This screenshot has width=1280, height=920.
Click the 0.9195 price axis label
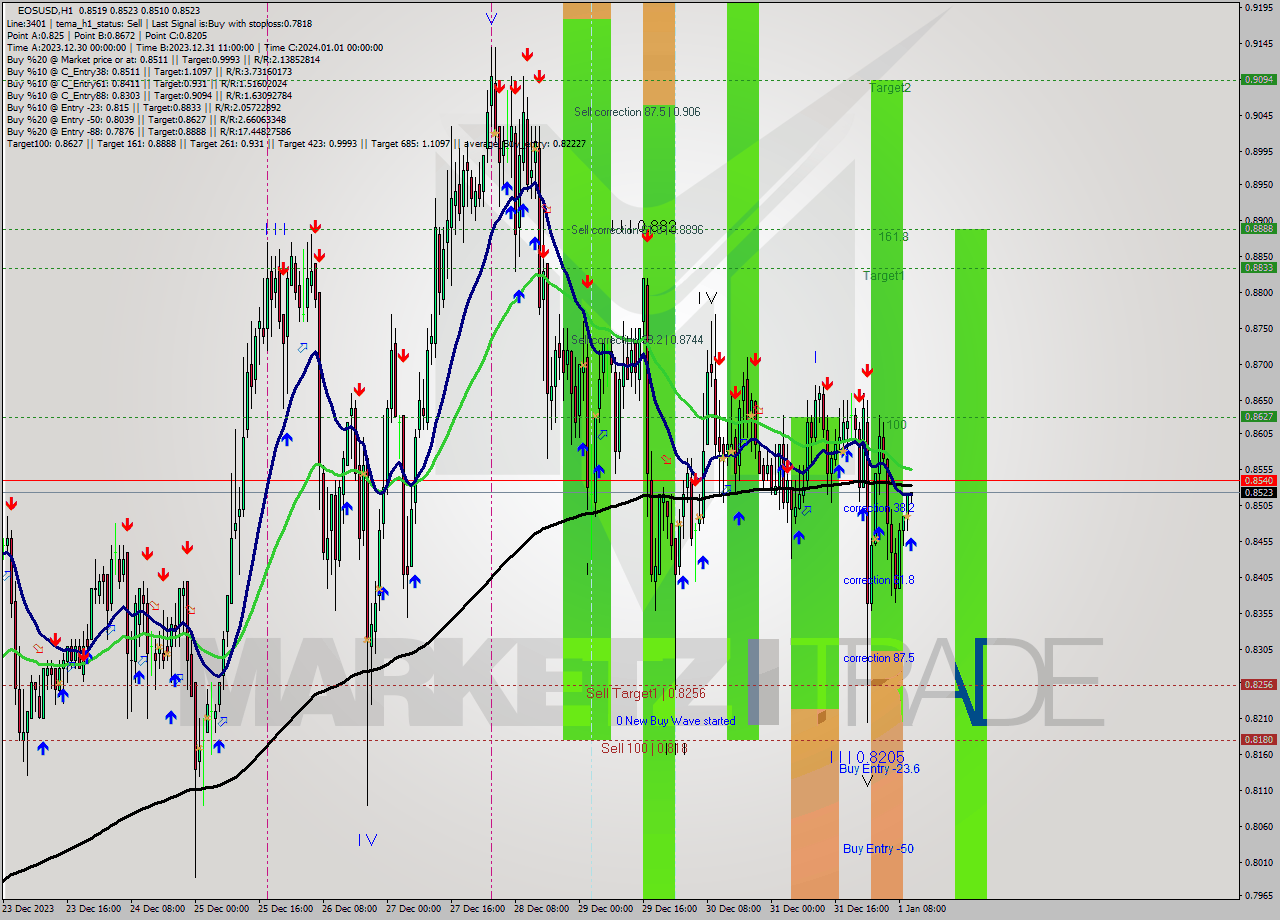[1258, 8]
